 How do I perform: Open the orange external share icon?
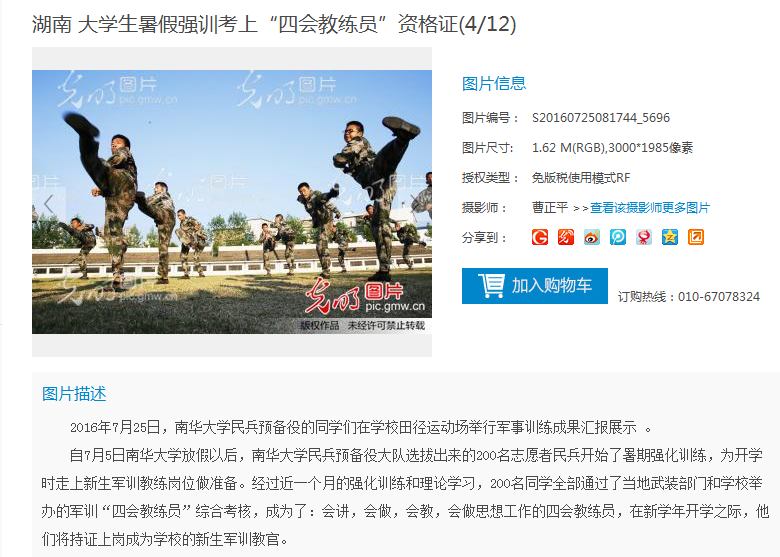click(x=695, y=237)
